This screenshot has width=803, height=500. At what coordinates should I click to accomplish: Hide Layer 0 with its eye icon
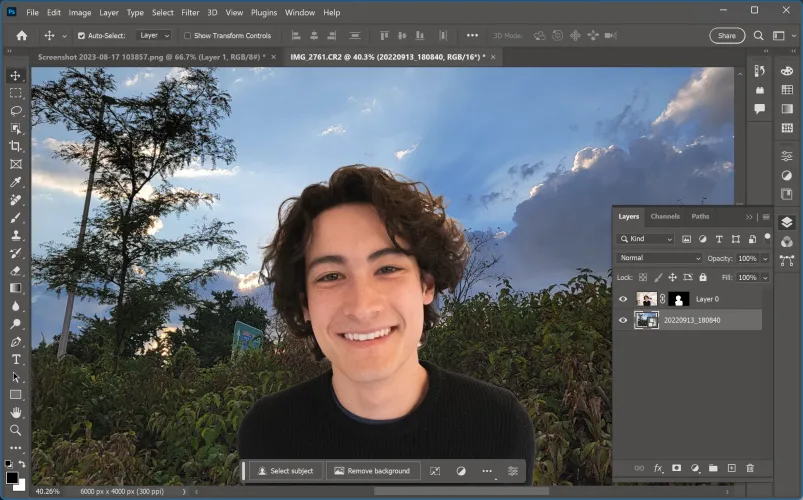click(623, 299)
